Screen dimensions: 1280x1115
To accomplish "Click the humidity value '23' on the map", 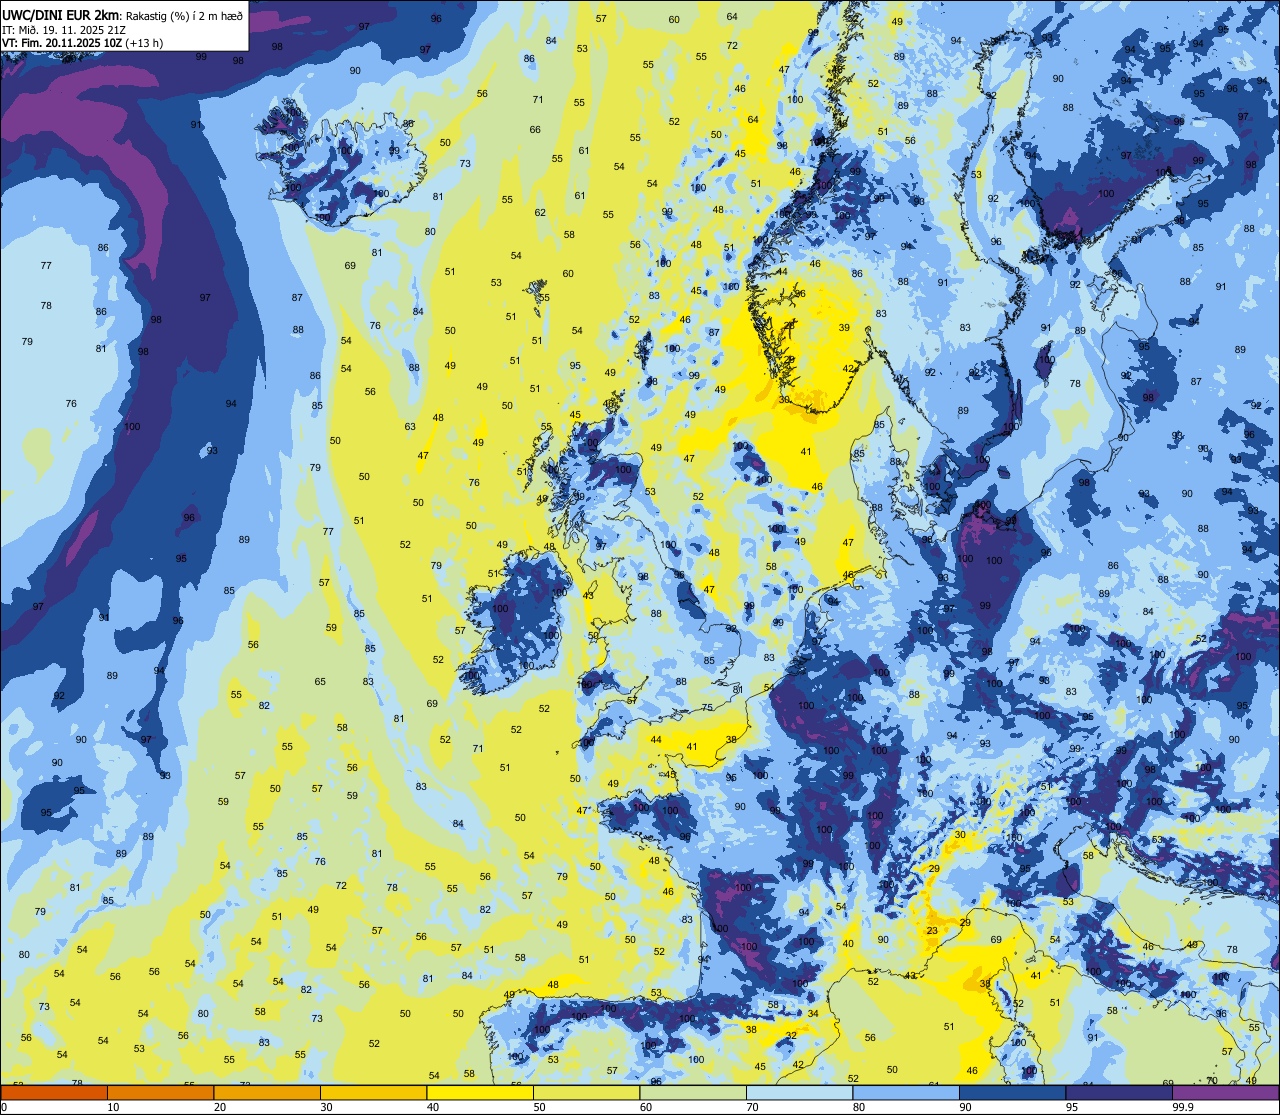I will coord(932,931).
